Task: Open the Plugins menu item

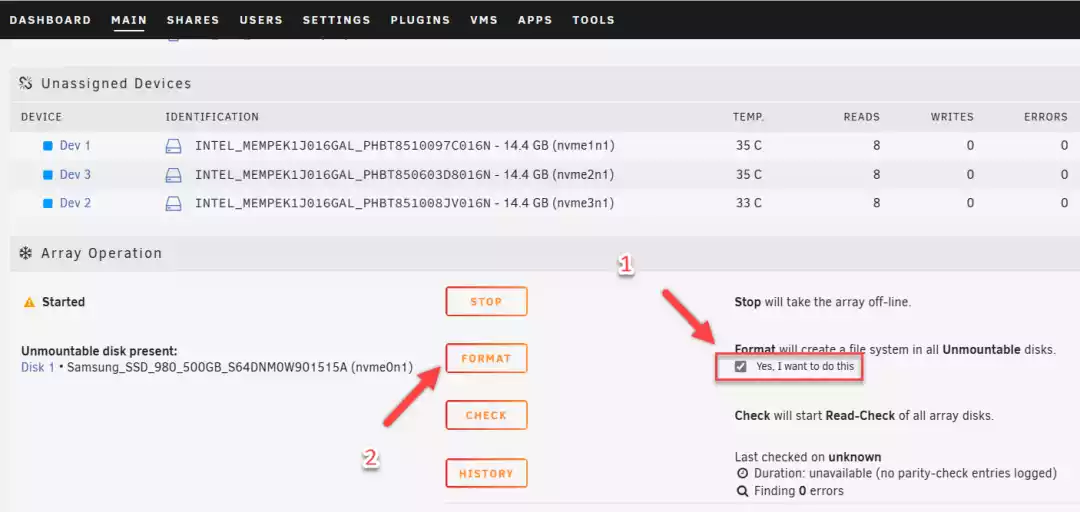Action: (420, 20)
